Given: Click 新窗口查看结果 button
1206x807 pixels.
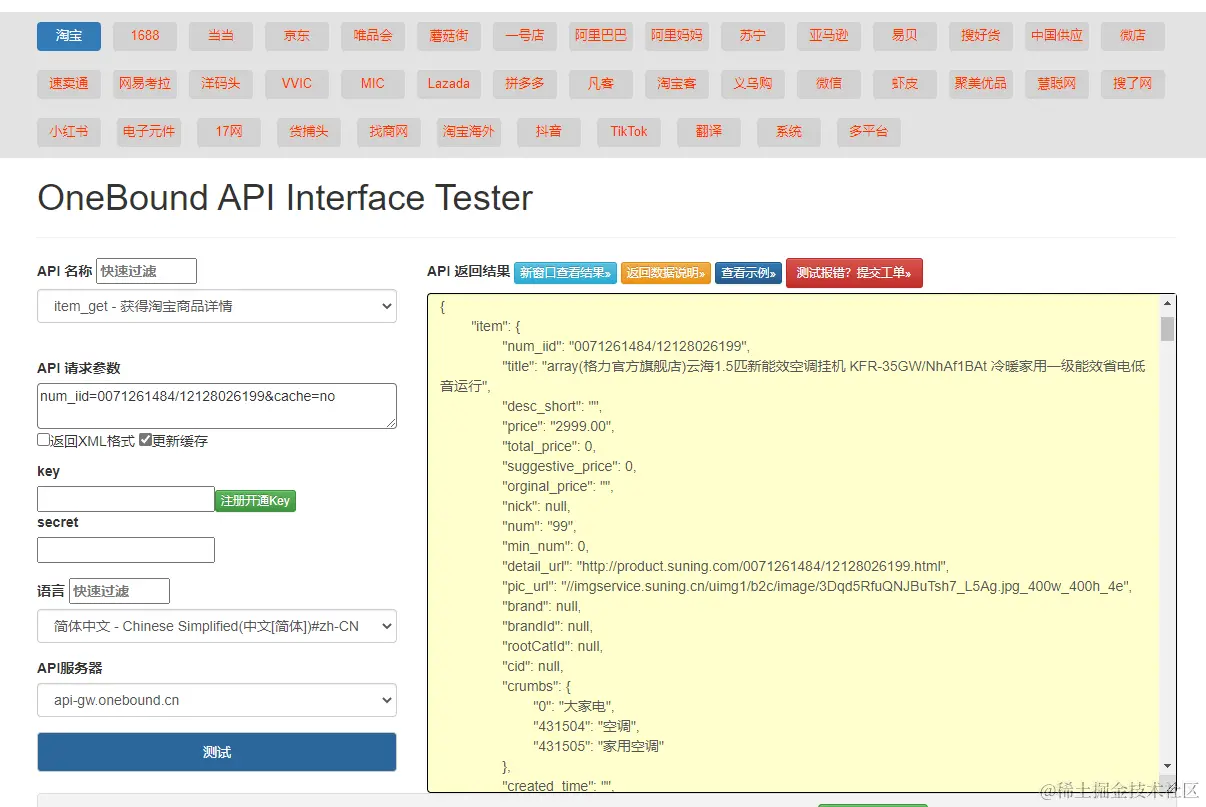Looking at the screenshot, I should [565, 273].
